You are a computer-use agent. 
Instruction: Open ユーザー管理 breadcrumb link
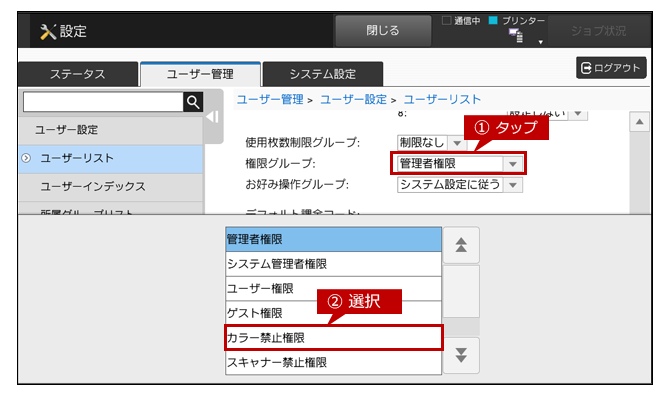click(x=270, y=100)
